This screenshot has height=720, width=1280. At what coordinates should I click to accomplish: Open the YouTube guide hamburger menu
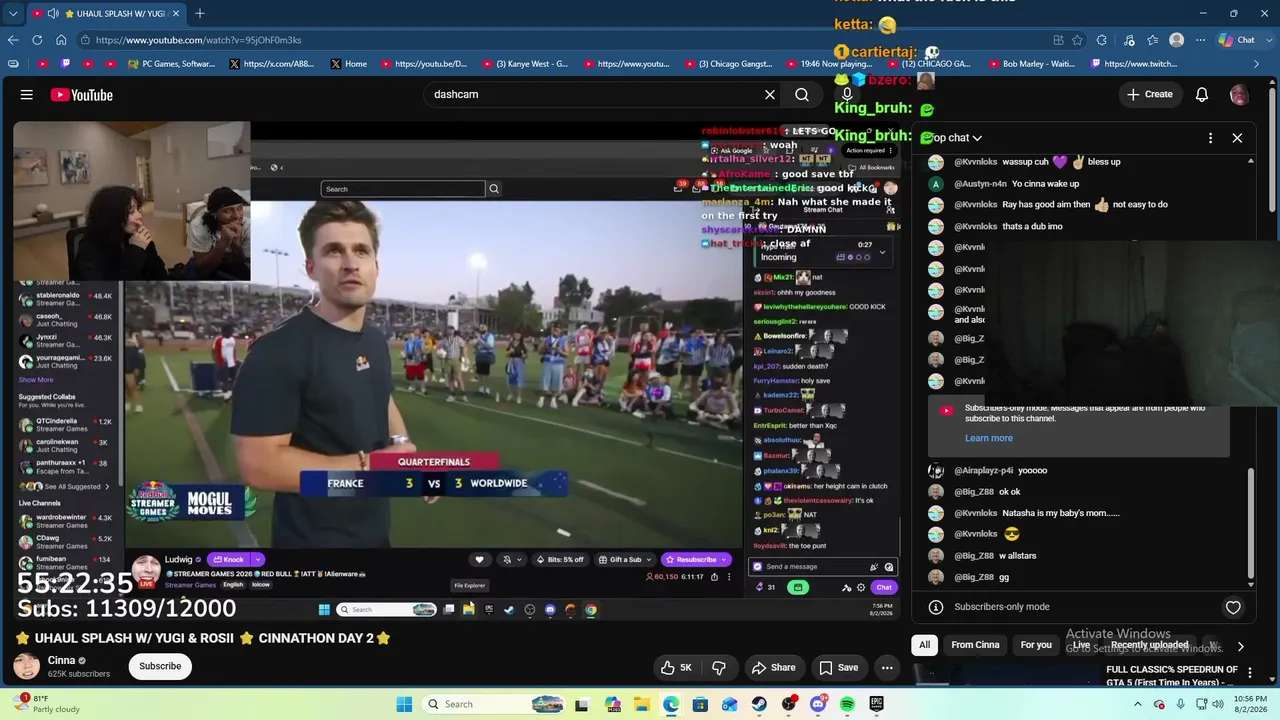pyautogui.click(x=27, y=95)
